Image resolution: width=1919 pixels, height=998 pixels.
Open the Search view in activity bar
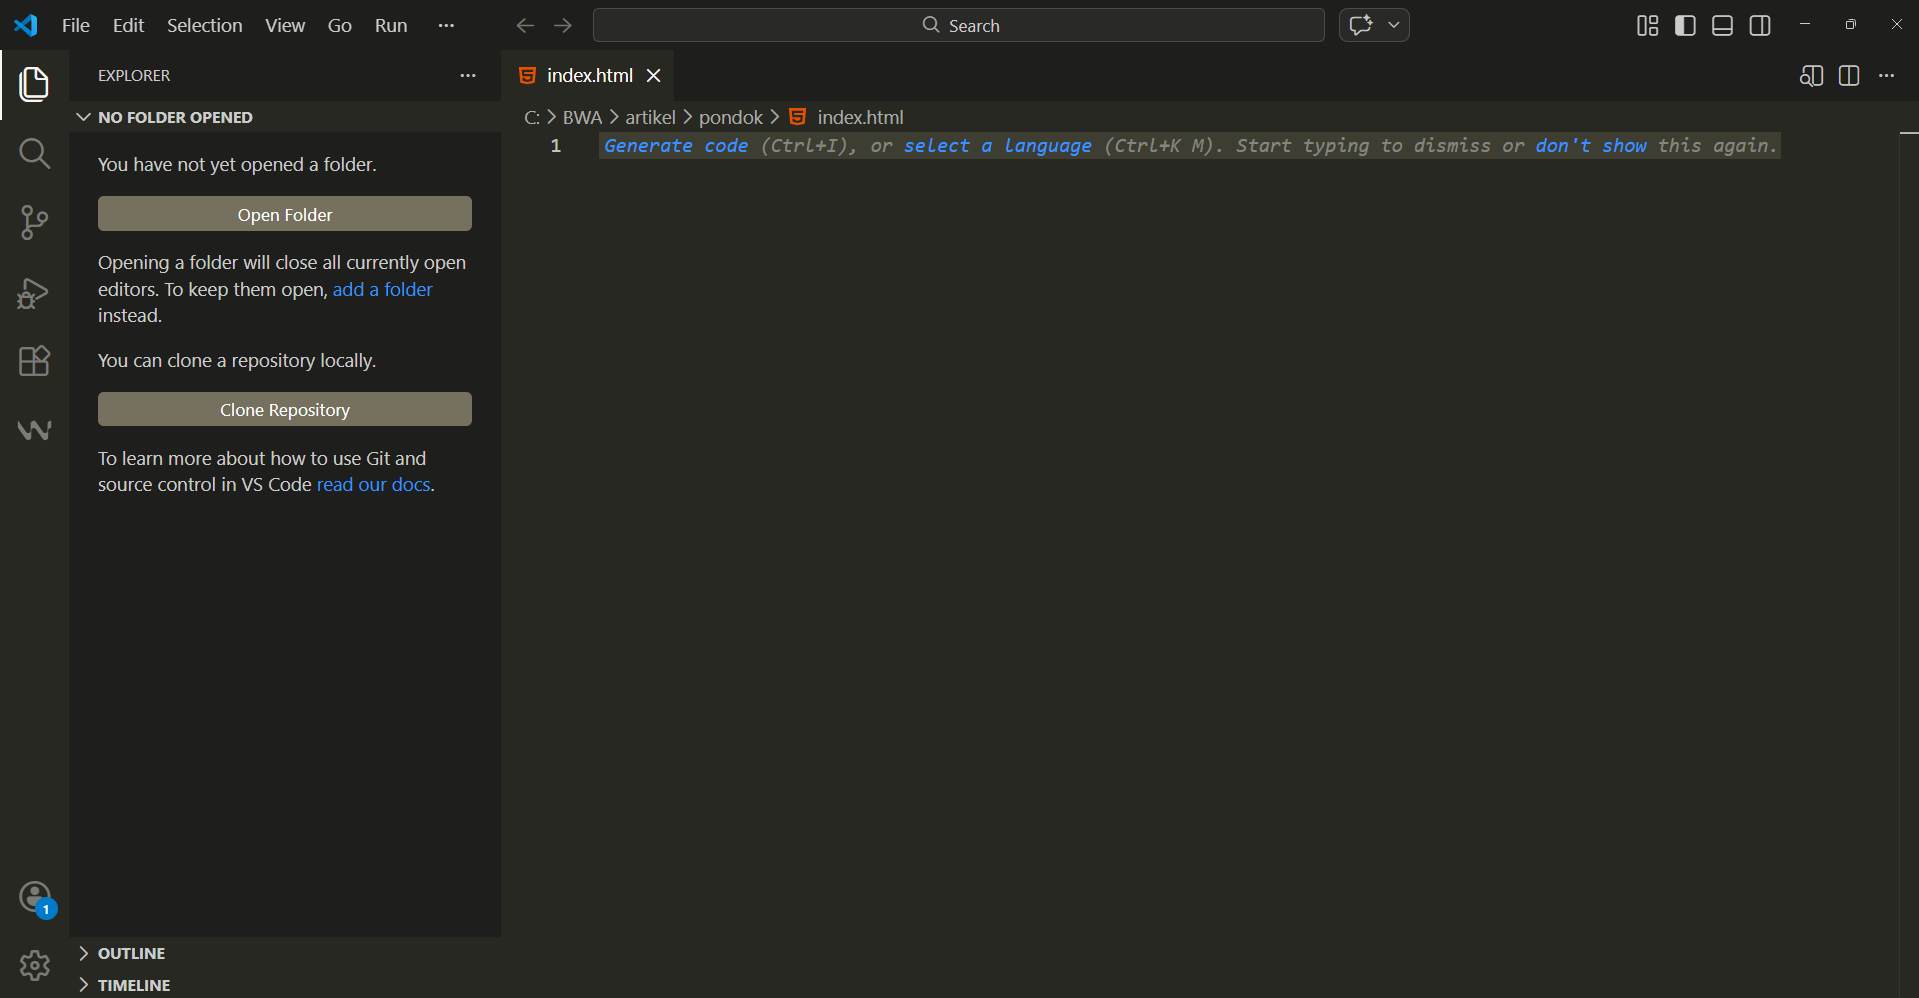(34, 153)
